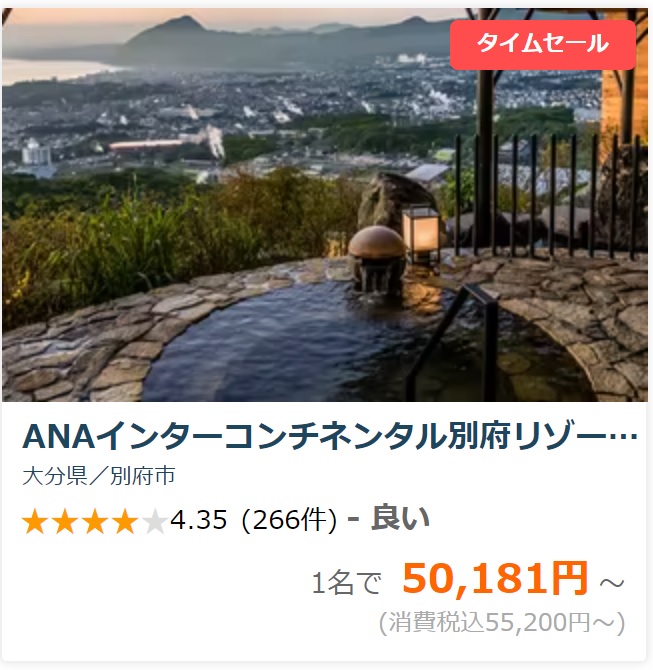Click the 良い rating label
Viewport: 653px width, 670px height.
(x=400, y=518)
